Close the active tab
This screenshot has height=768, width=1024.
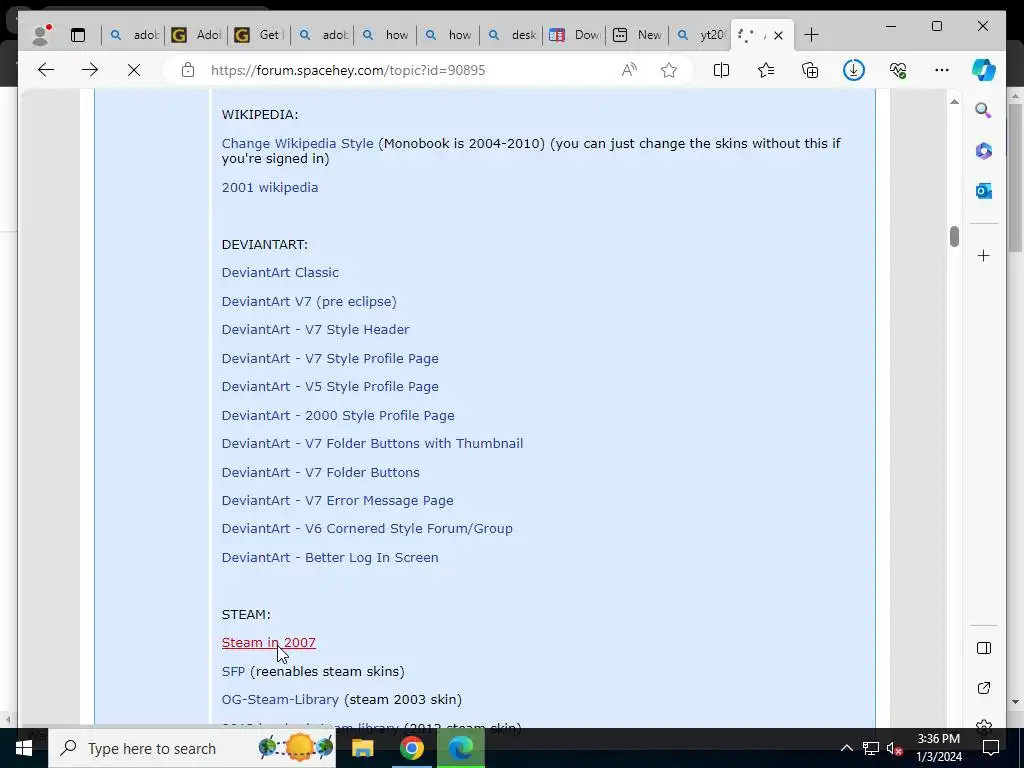coord(778,35)
